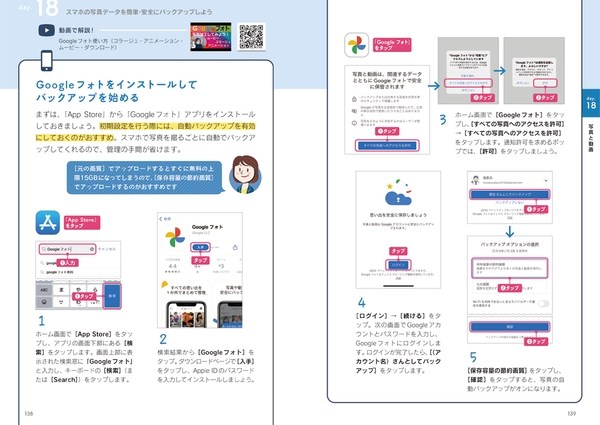600x425 pixels.
Task: Choose すべての写真へのアクセスを許可 in permission dialog
Action: (x=468, y=83)
